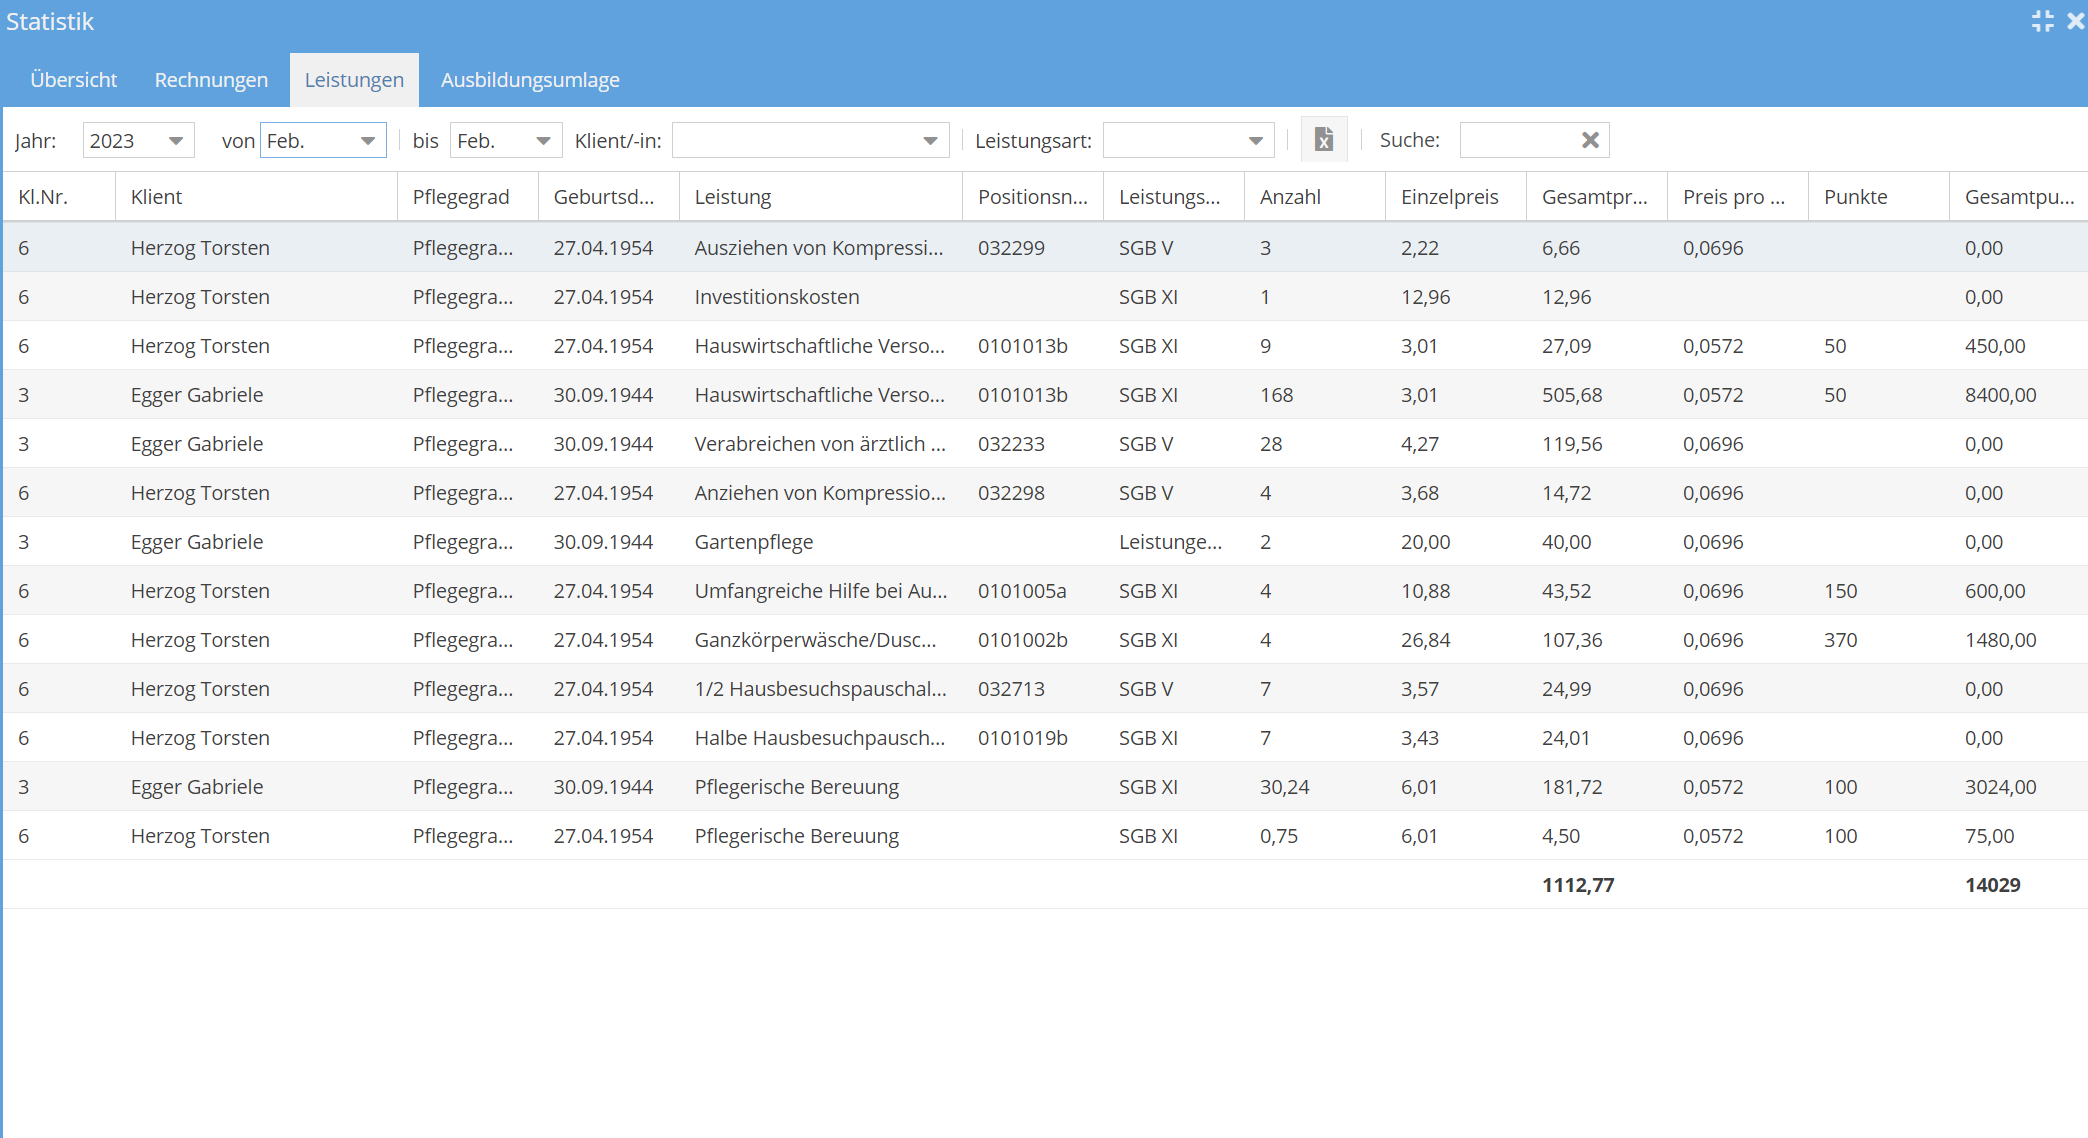
Task: Collapse the Statistik window using the shrink icon
Action: tap(2042, 21)
